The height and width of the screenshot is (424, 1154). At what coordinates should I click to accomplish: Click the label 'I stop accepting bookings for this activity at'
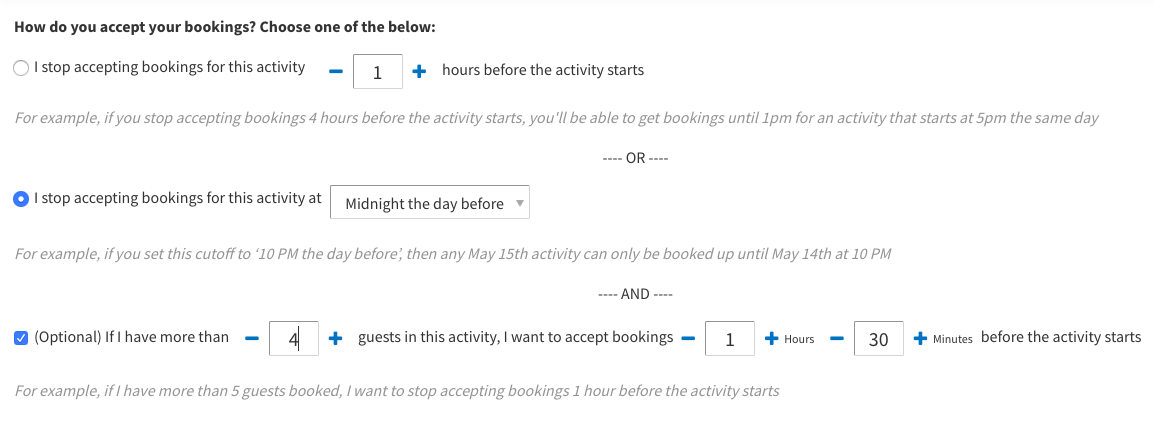pyautogui.click(x=178, y=198)
